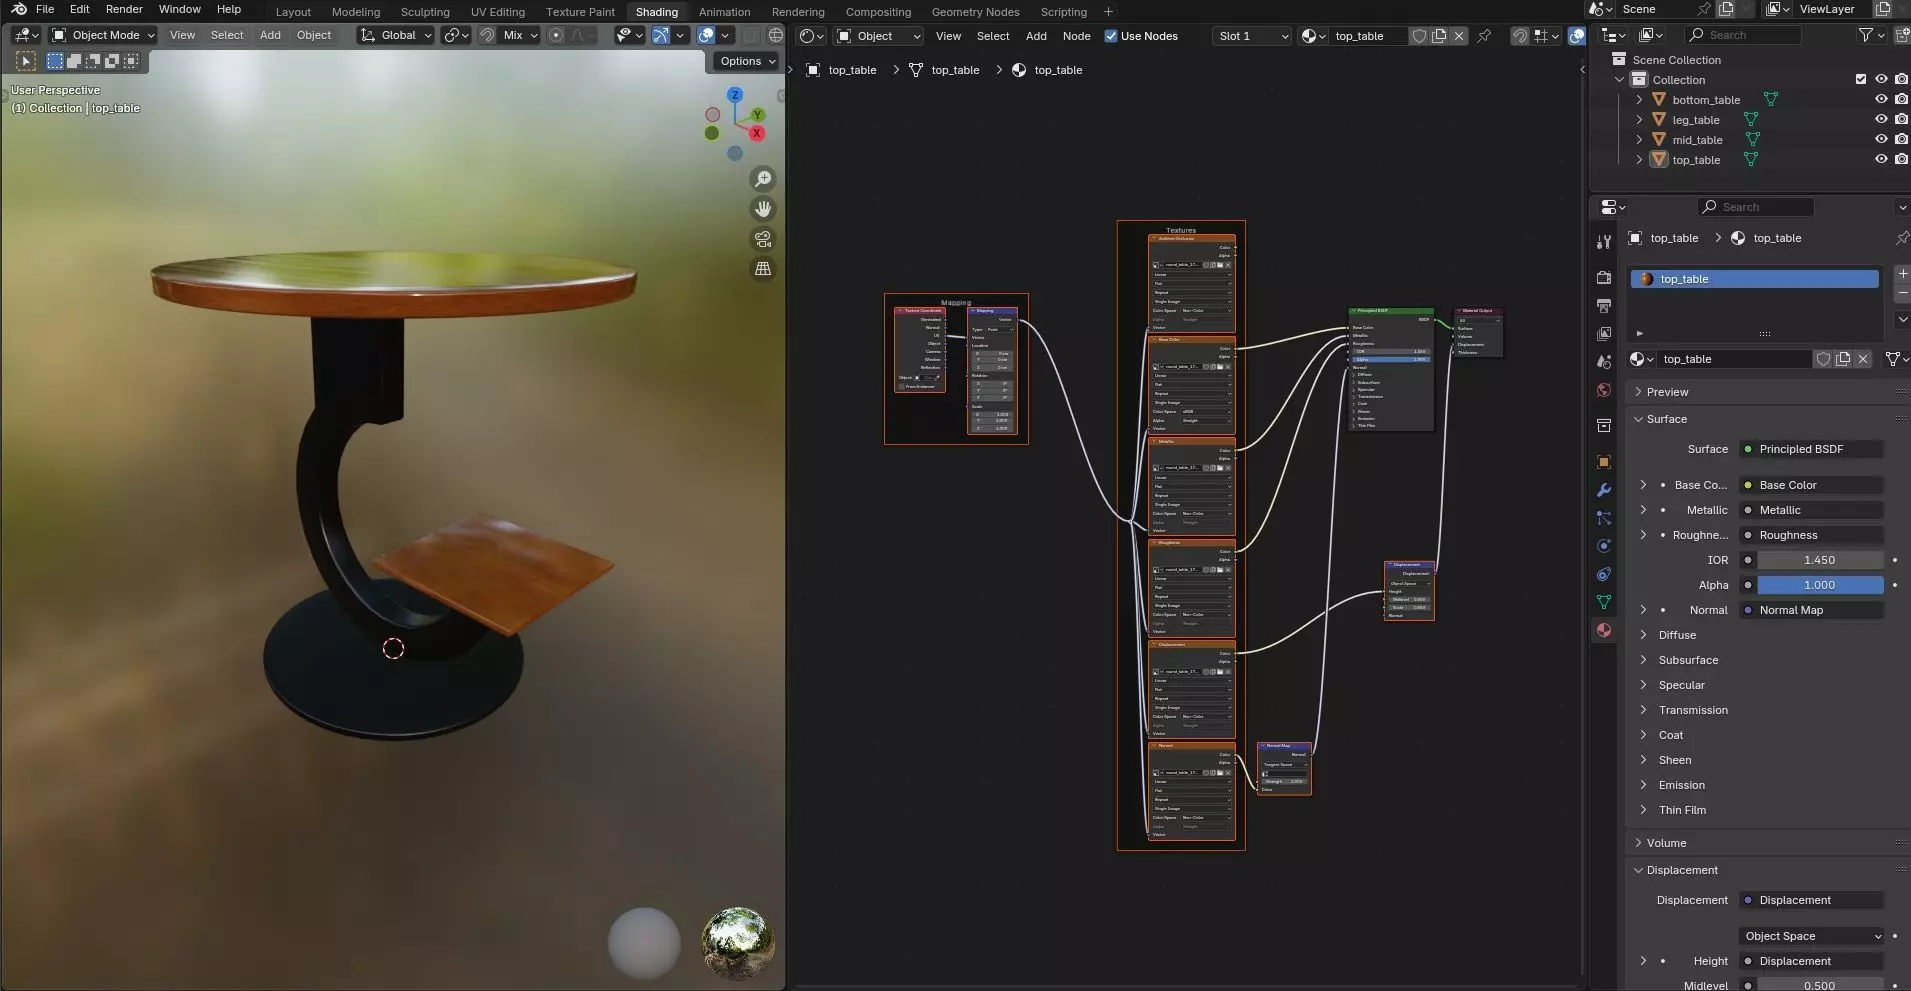This screenshot has height=991, width=1911.
Task: Expand the Volume panel
Action: click(1667, 843)
